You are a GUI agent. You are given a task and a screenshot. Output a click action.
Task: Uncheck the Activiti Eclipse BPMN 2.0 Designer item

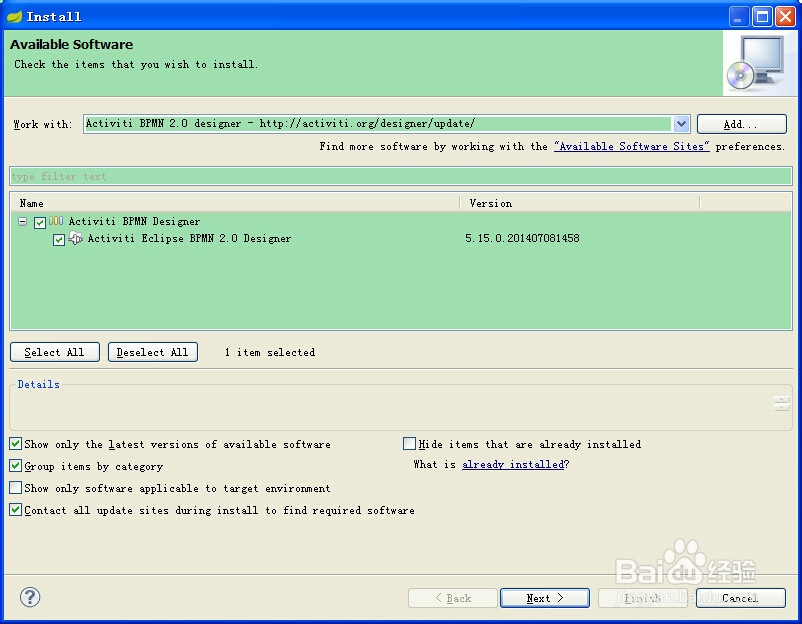pos(59,239)
